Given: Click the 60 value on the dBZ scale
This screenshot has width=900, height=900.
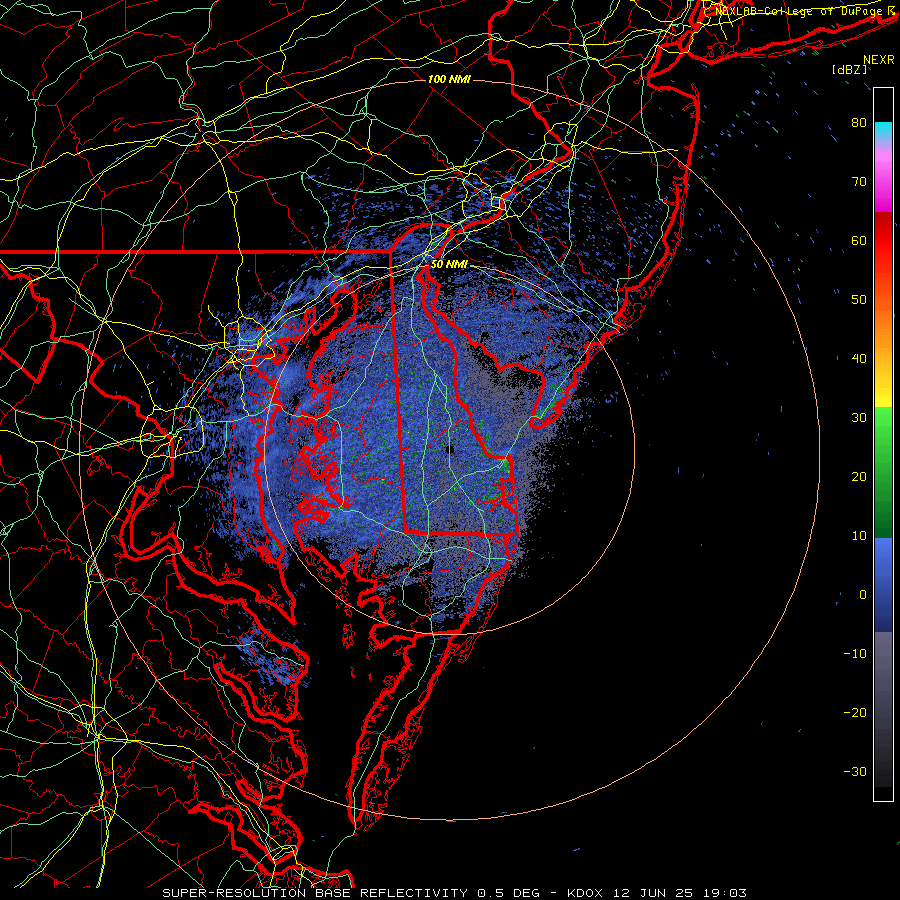Looking at the screenshot, I should [x=859, y=241].
